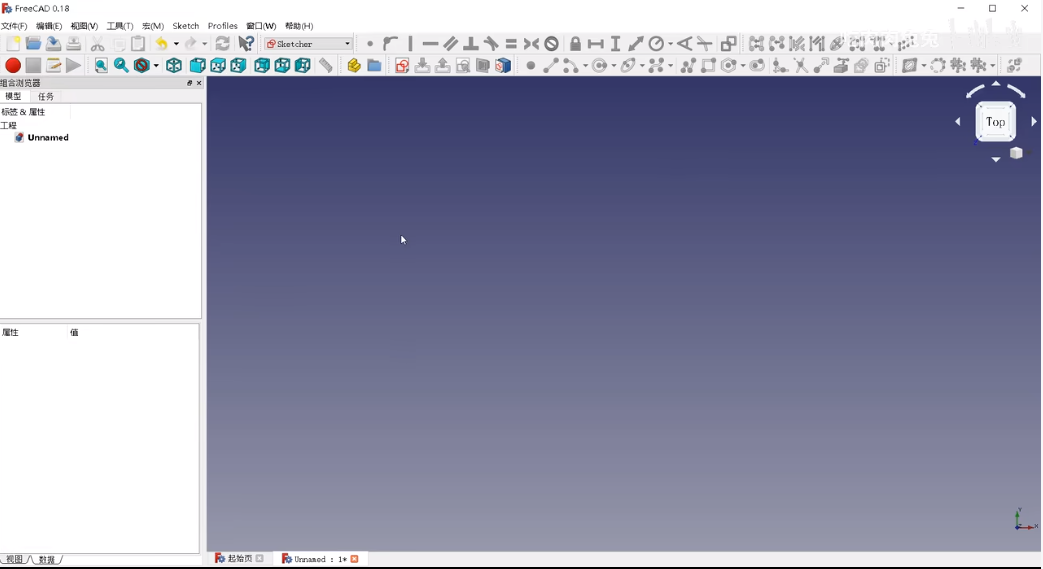Apply the equal constraint
The height and width of the screenshot is (569, 1043).
pyautogui.click(x=511, y=44)
